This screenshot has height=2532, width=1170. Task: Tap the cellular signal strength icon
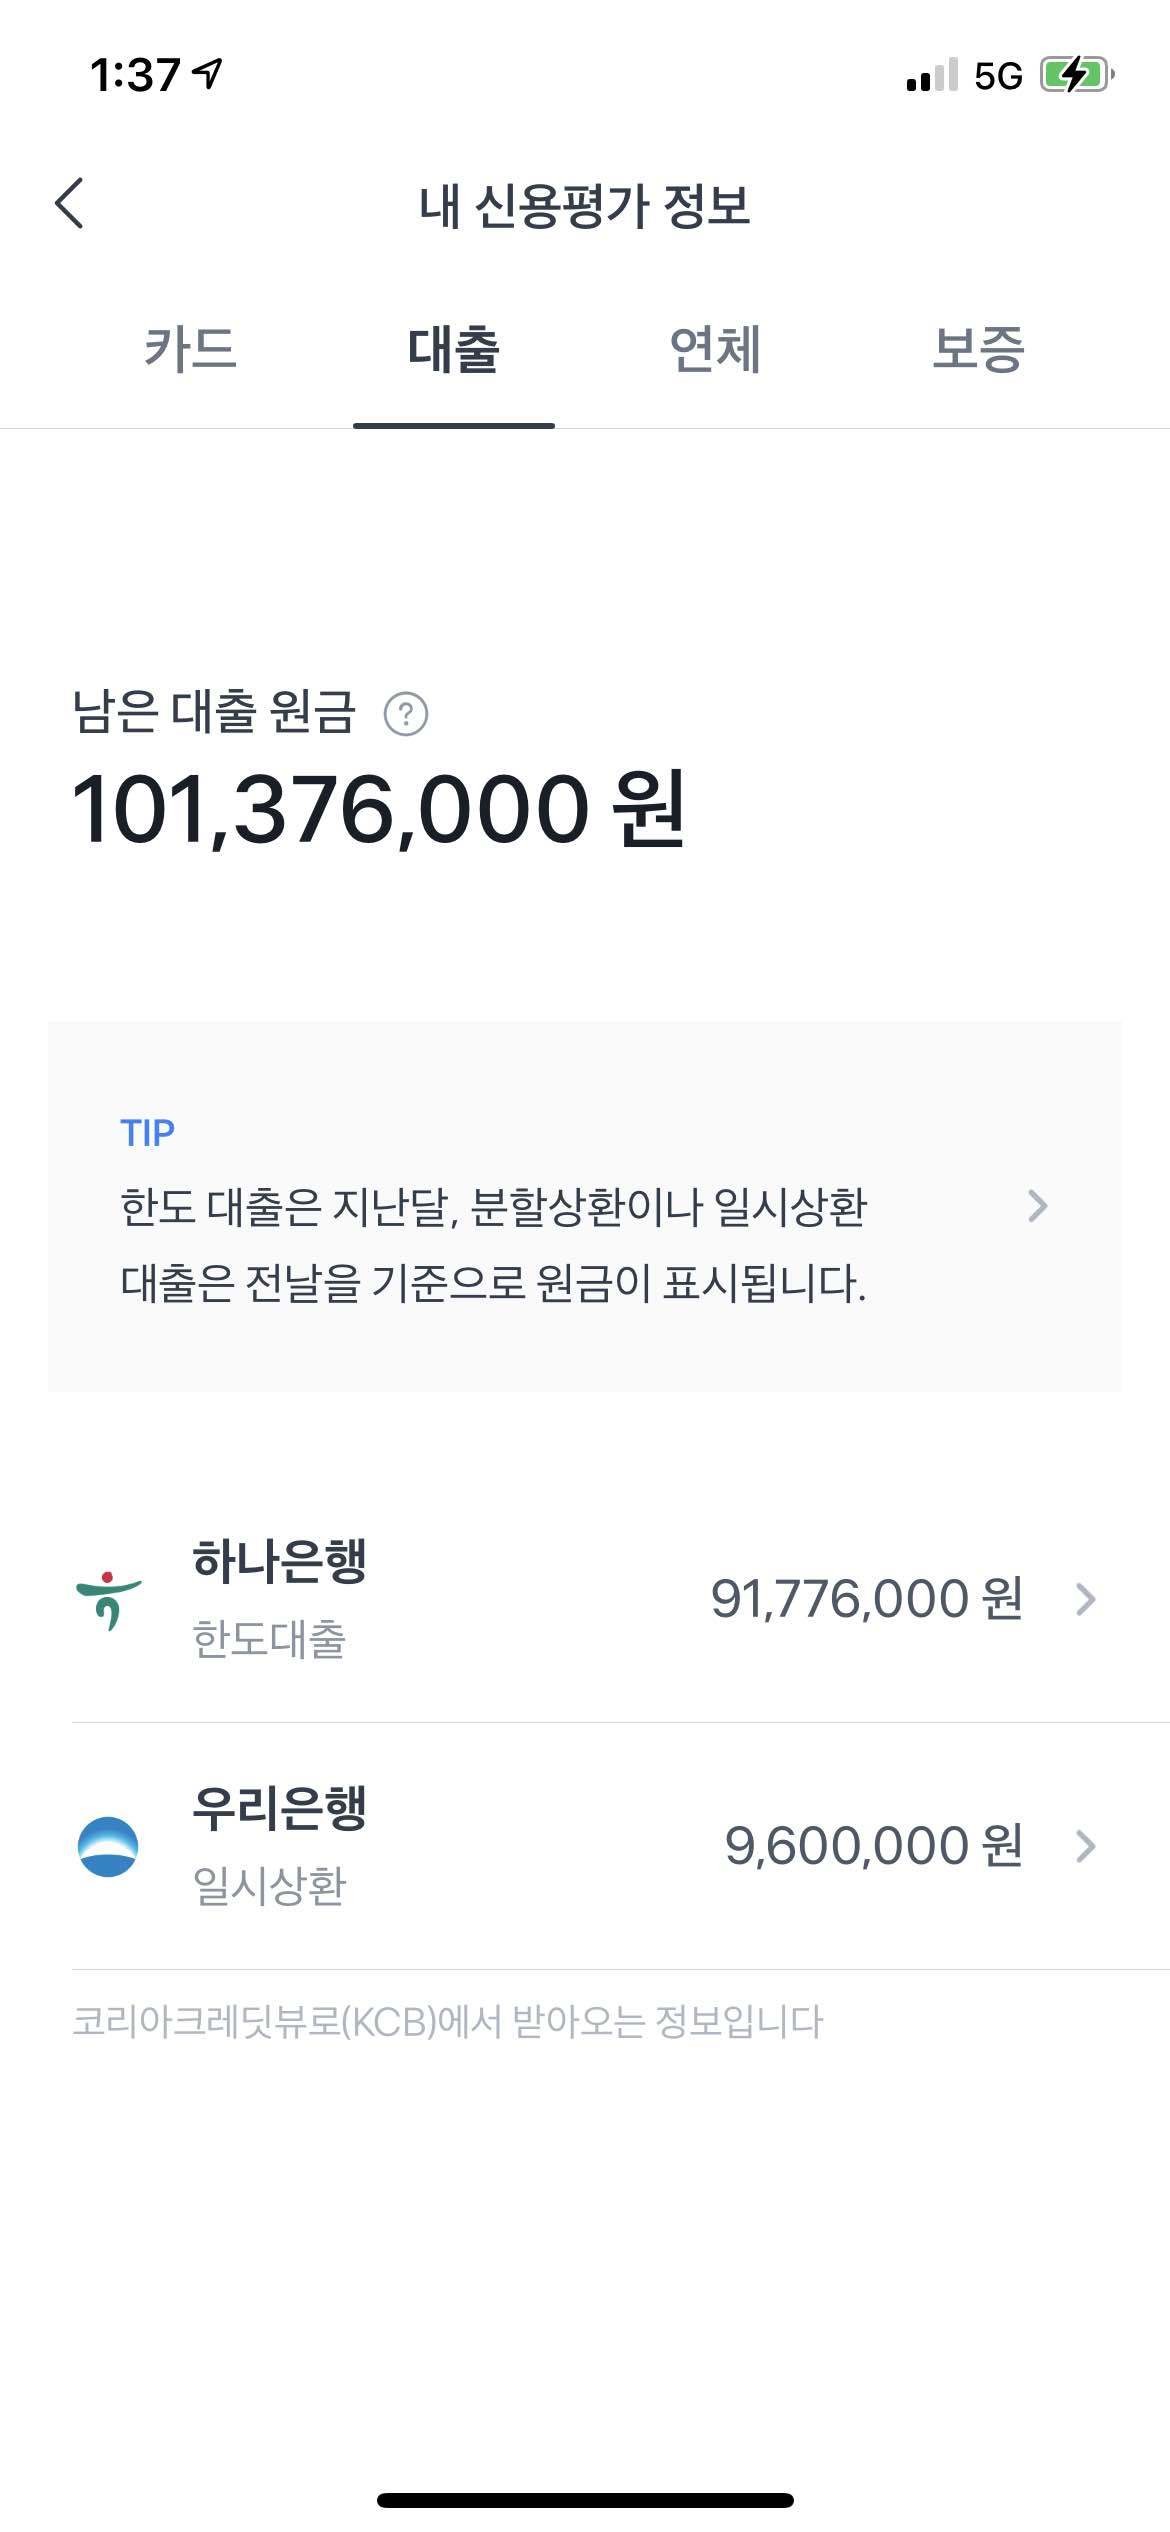point(931,76)
